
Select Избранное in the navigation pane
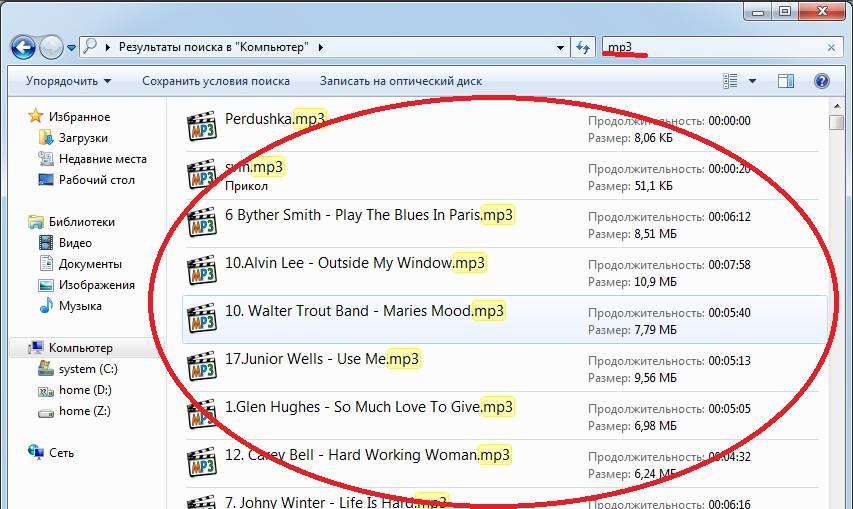tap(79, 117)
